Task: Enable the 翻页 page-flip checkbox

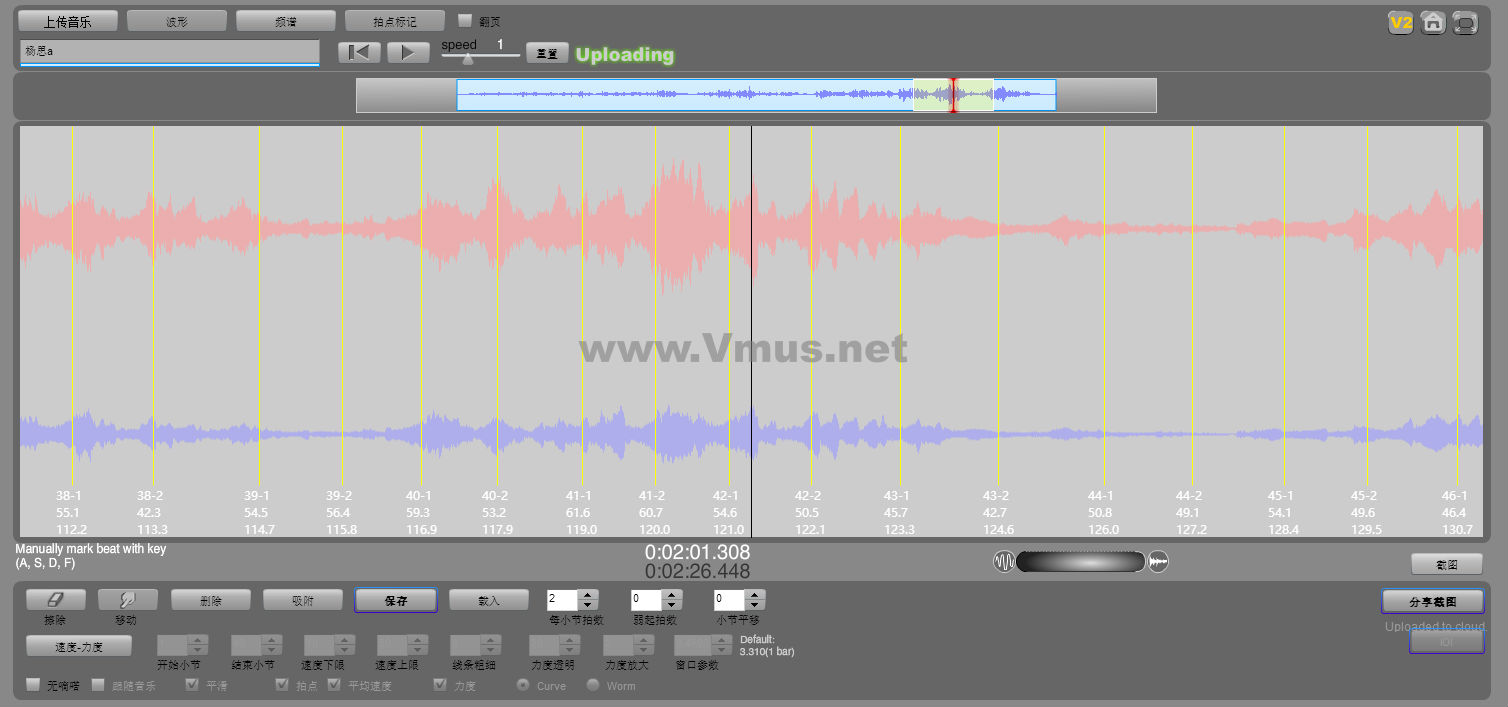Action: pyautogui.click(x=465, y=20)
